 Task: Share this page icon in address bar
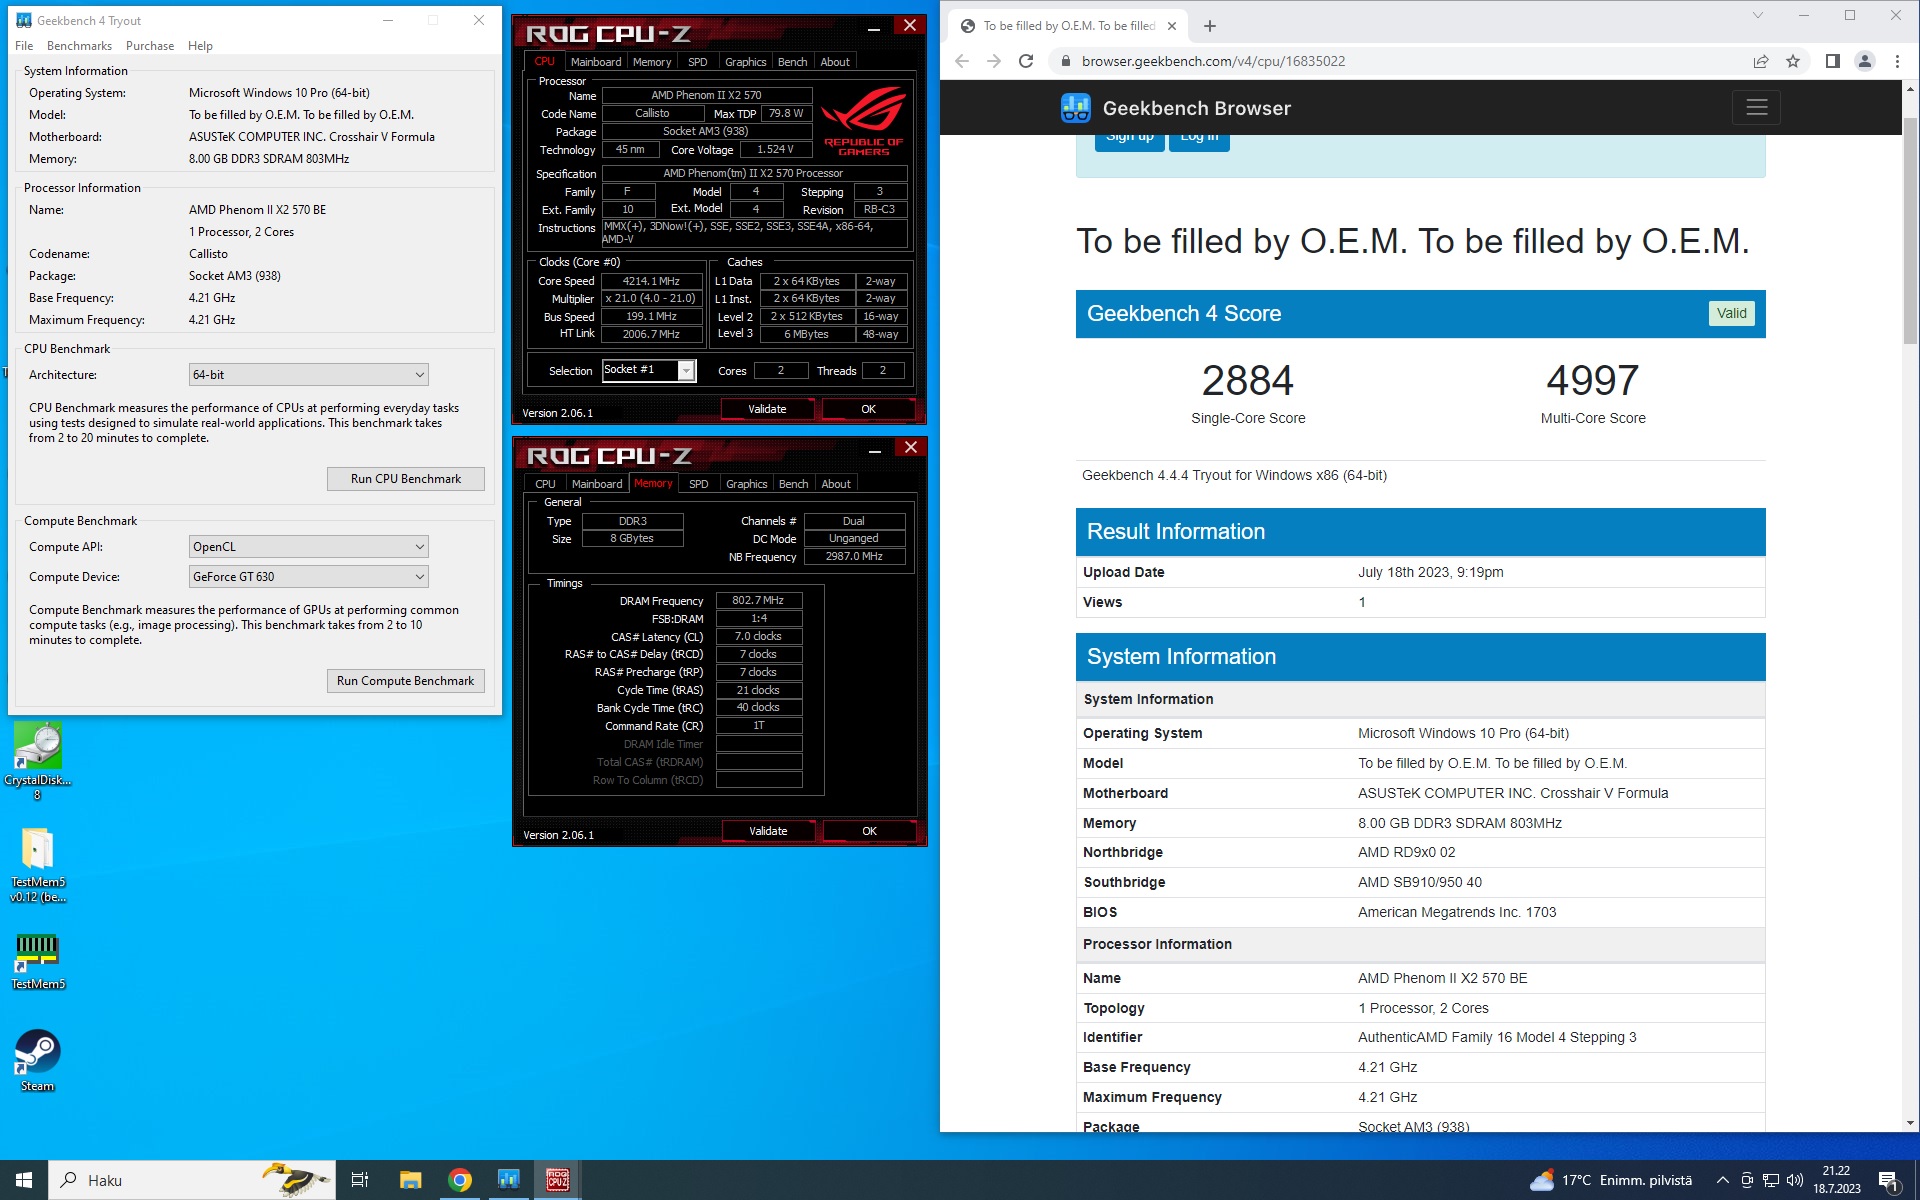[1761, 61]
